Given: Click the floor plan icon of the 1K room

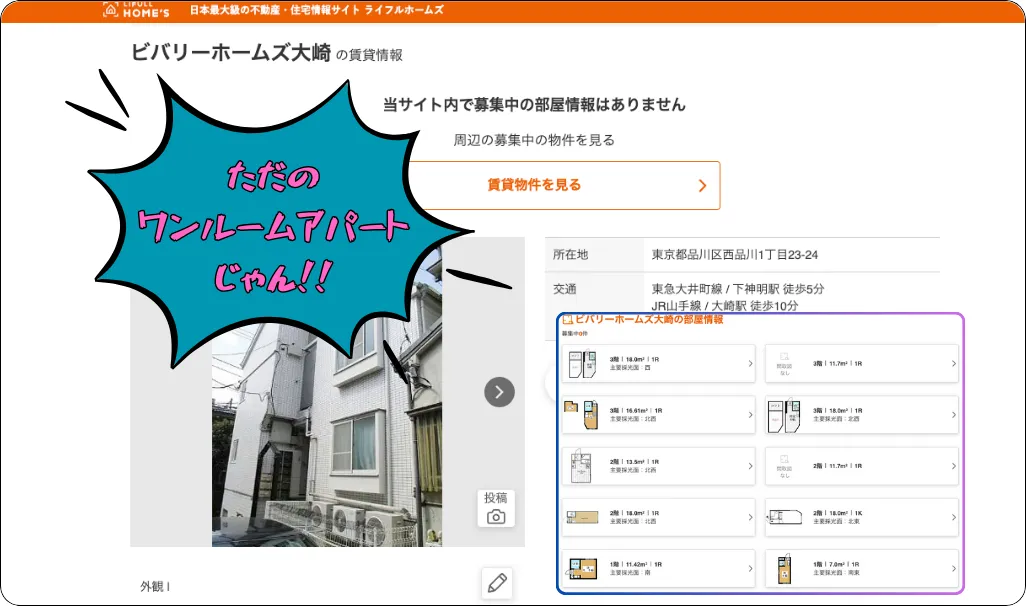Looking at the screenshot, I should coord(785,517).
